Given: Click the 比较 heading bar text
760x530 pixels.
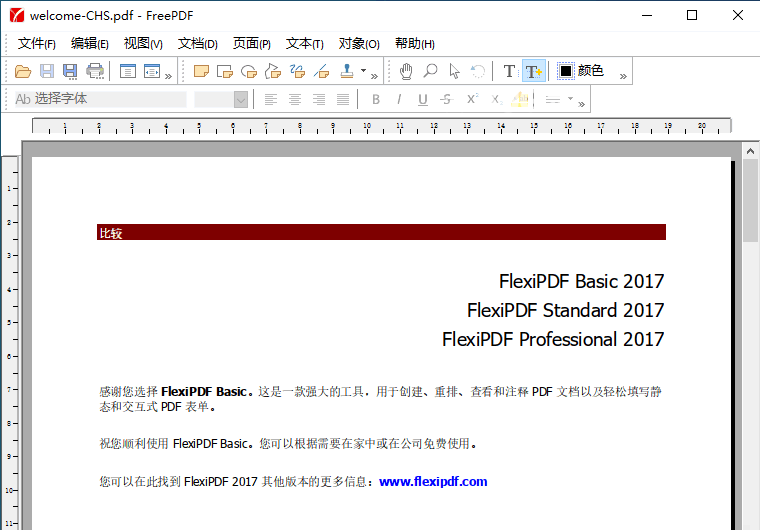Looking at the screenshot, I should pyautogui.click(x=111, y=233).
